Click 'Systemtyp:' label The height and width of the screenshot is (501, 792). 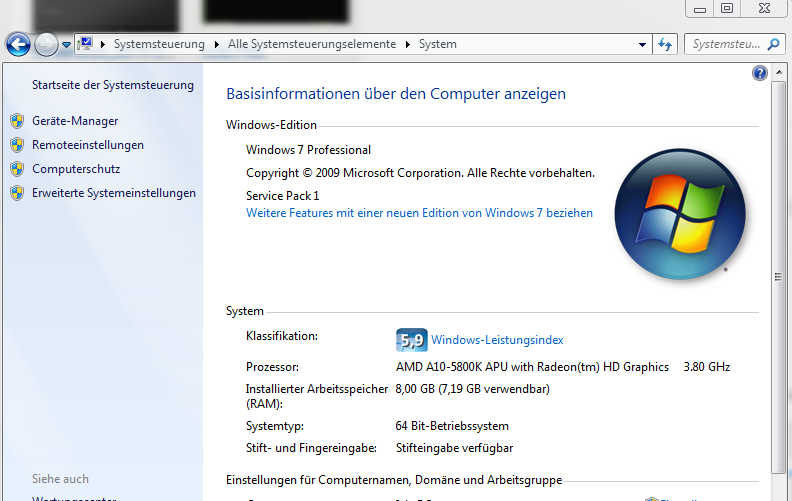tap(275, 426)
